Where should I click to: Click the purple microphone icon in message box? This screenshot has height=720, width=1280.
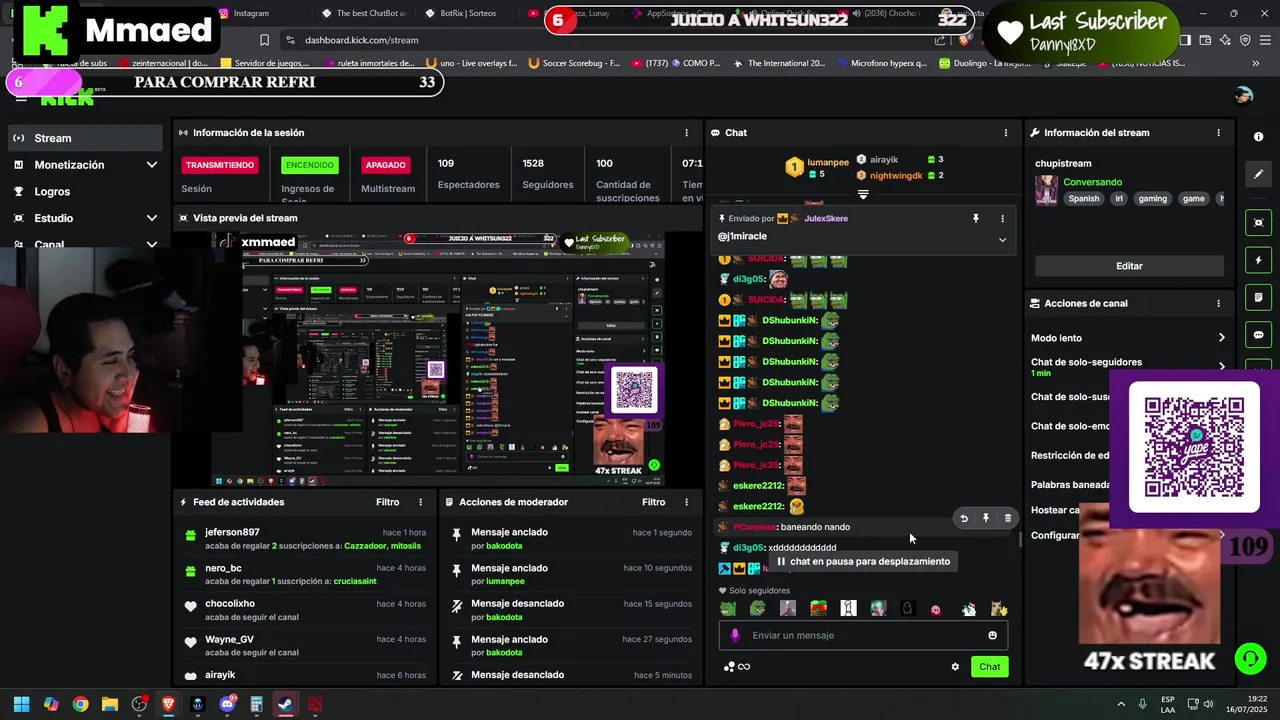click(735, 635)
